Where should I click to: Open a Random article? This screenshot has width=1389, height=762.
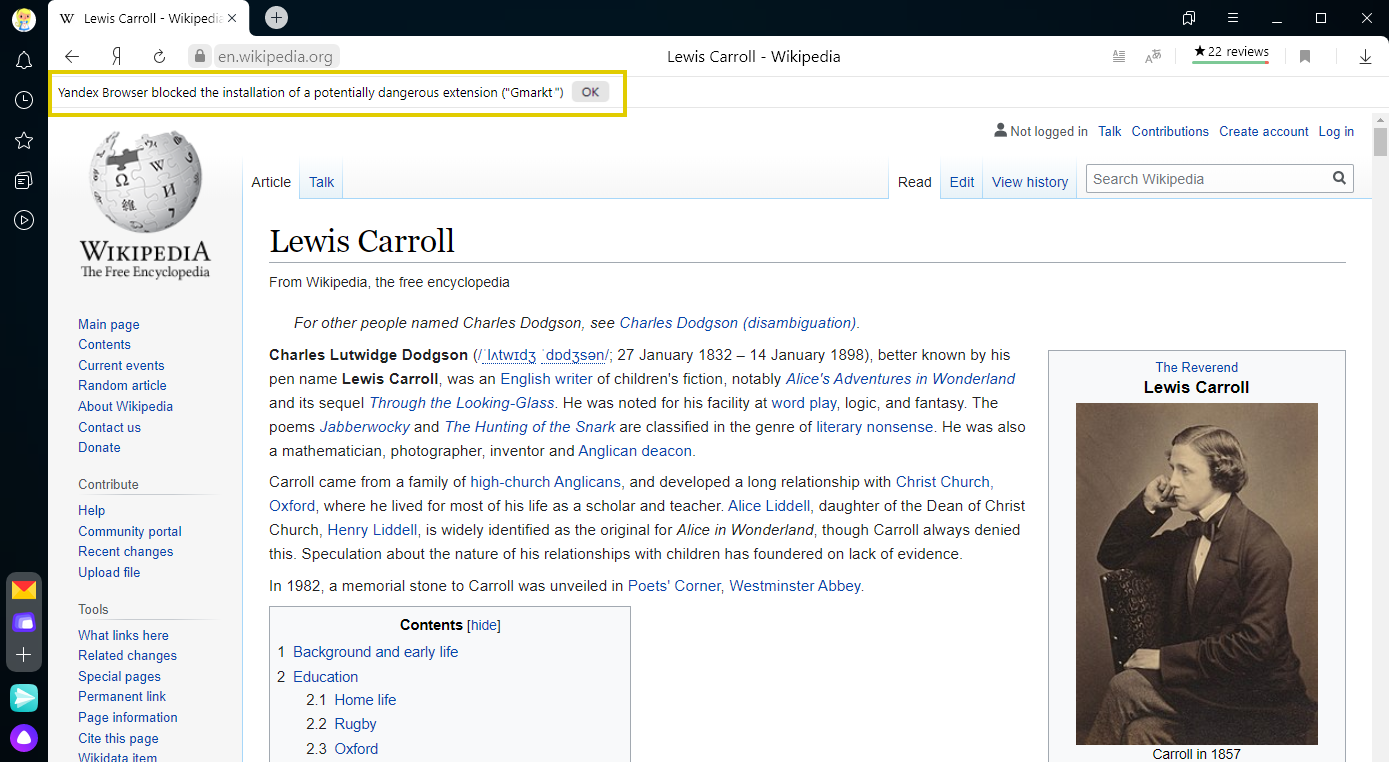click(x=122, y=385)
